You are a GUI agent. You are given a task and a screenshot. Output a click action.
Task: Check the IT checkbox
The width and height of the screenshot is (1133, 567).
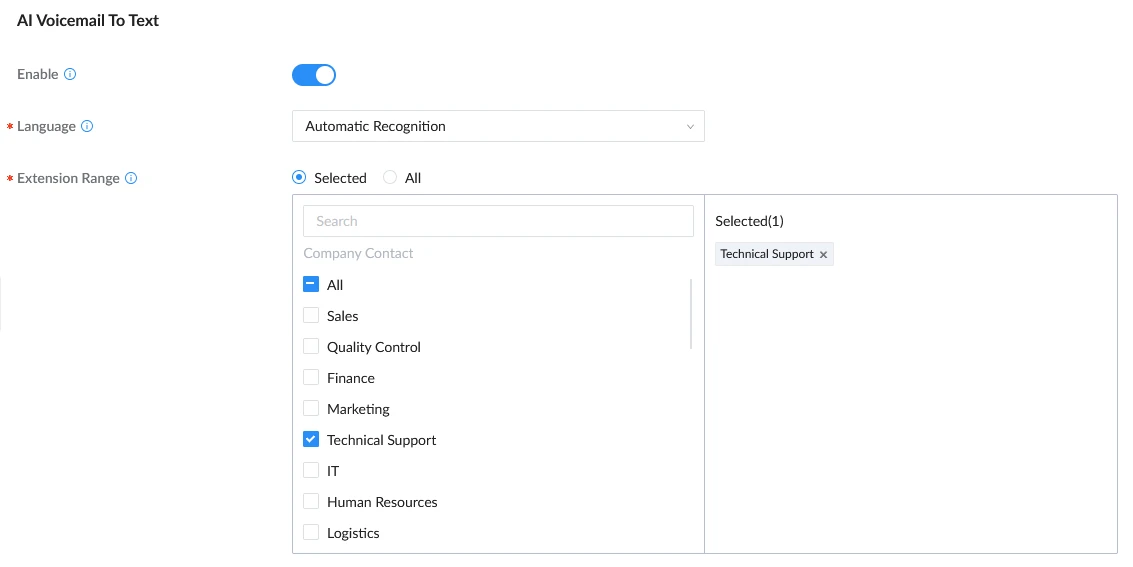(311, 470)
